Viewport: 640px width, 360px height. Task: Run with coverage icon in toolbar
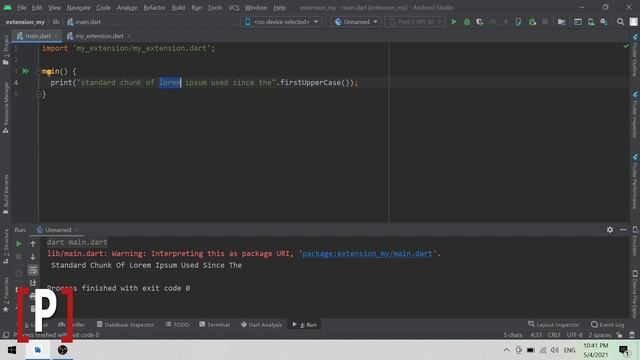480,22
